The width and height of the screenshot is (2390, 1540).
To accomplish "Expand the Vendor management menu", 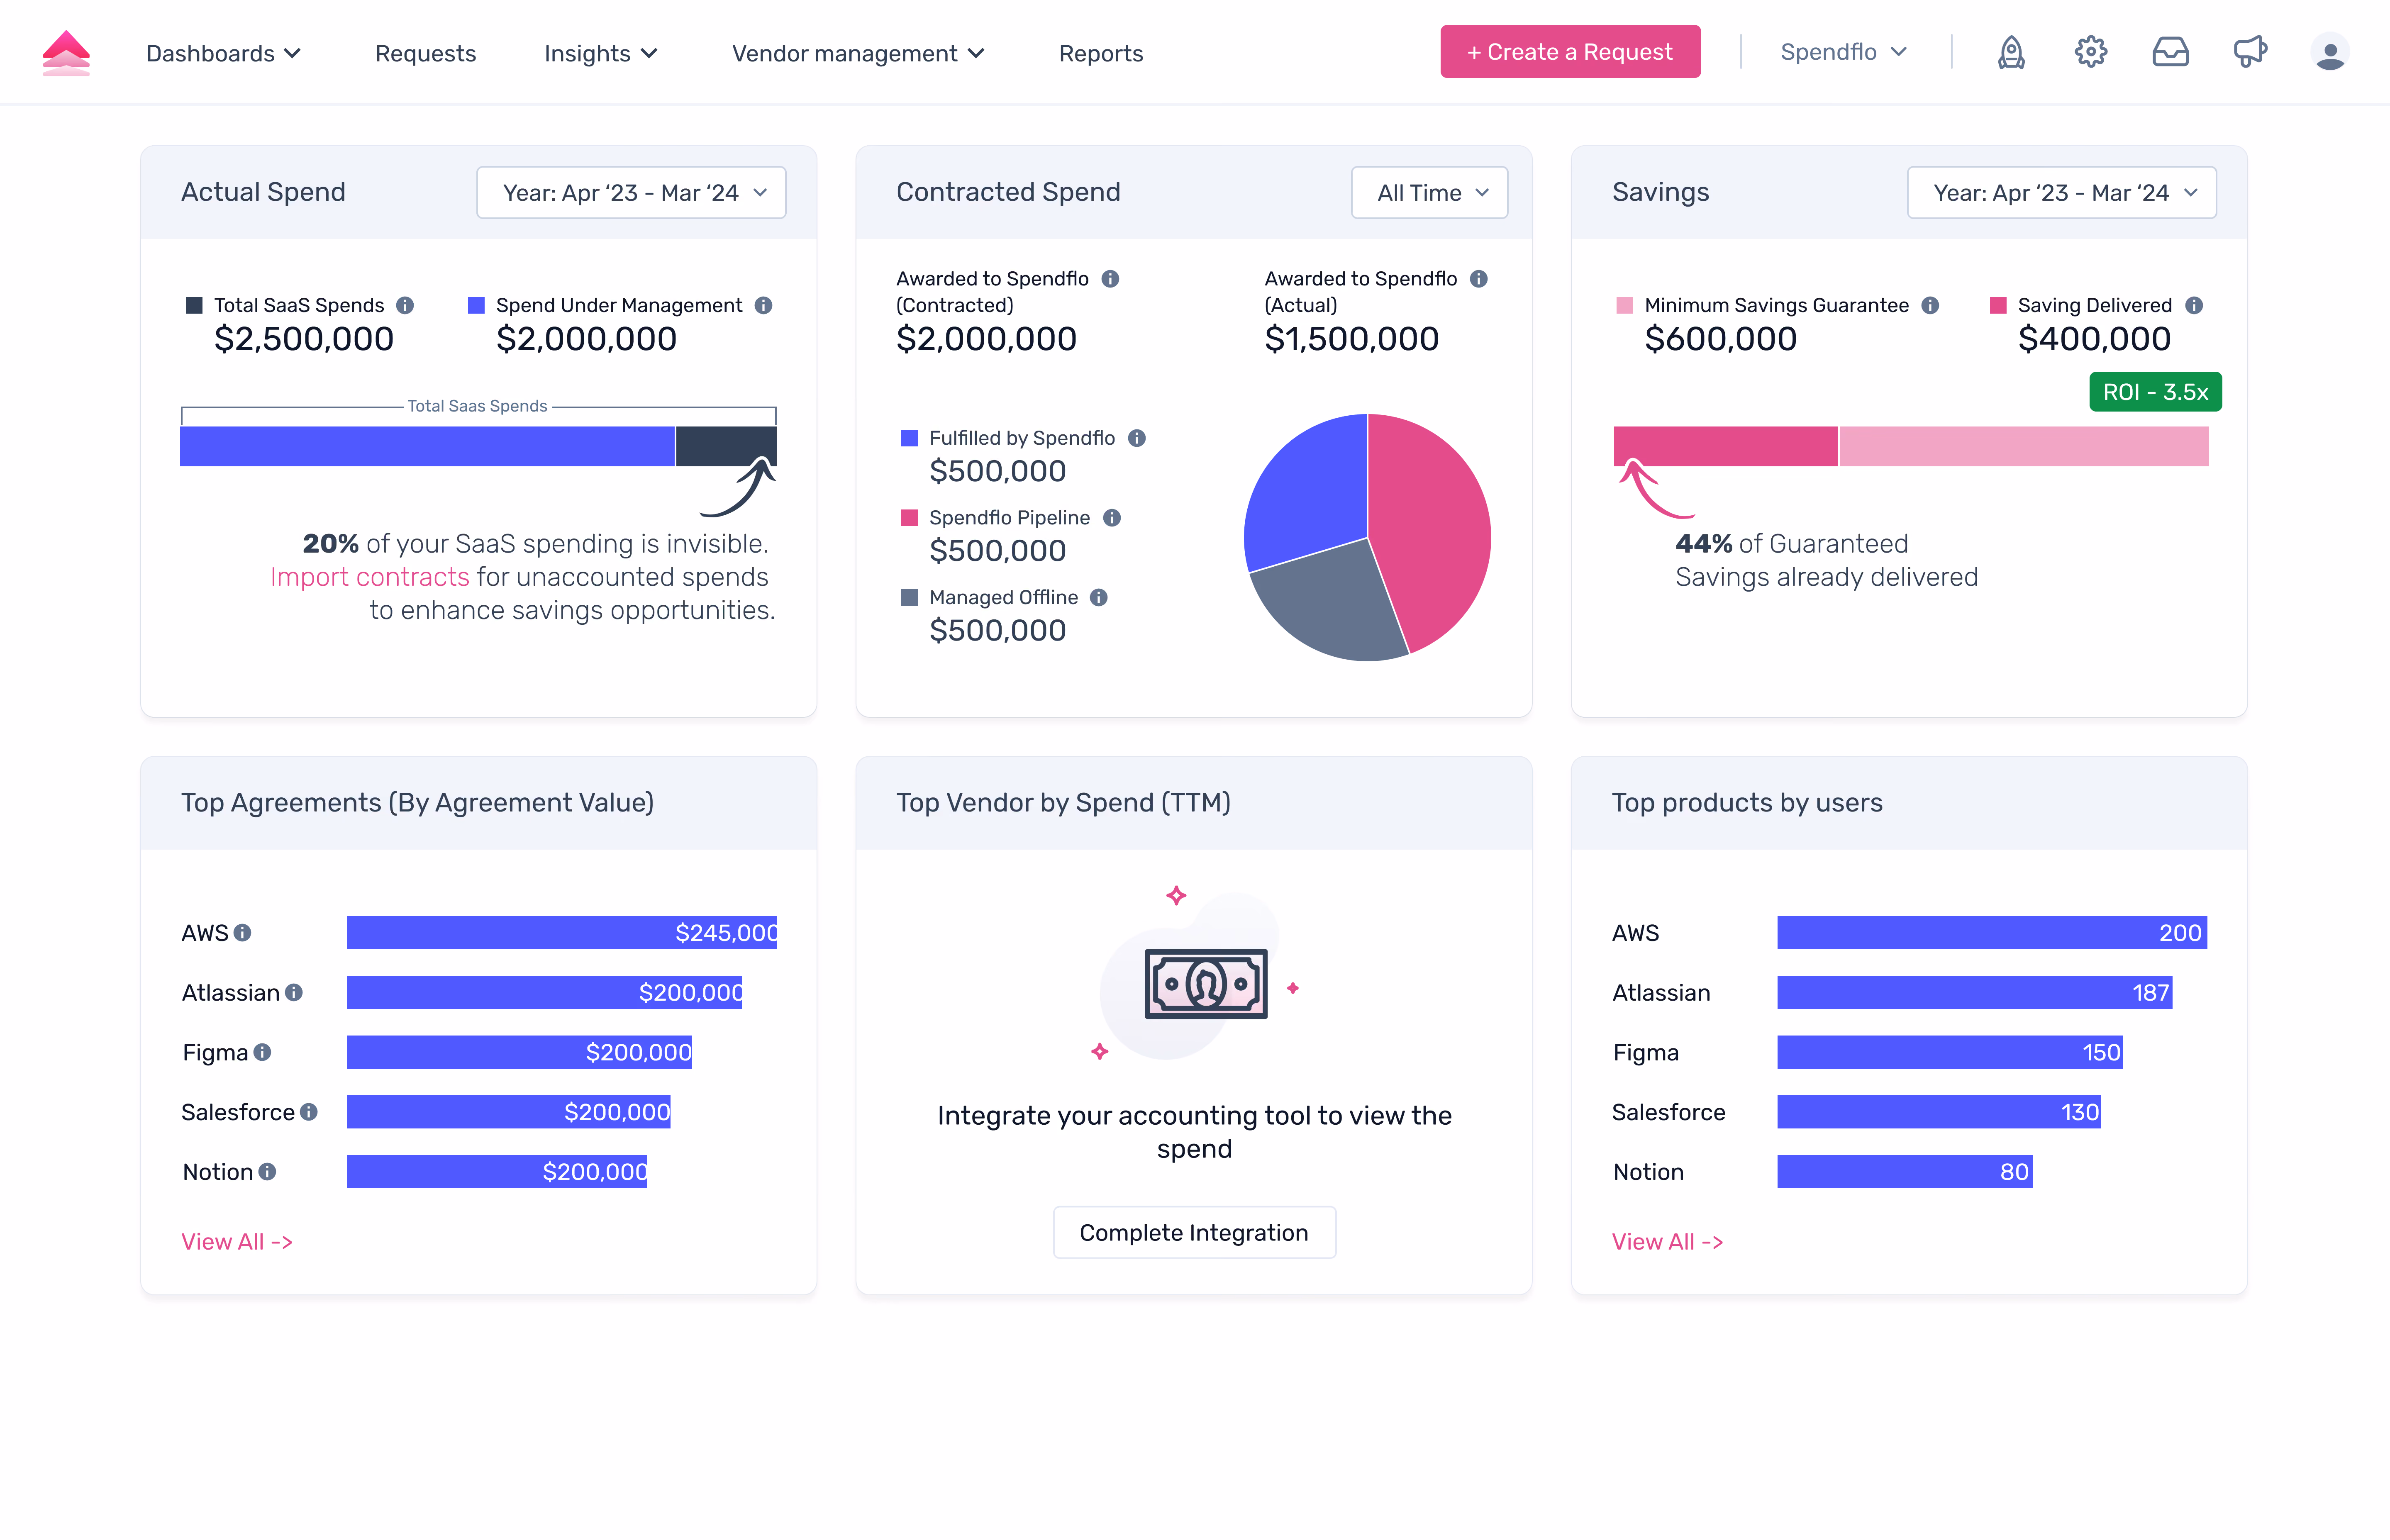I will [x=858, y=53].
